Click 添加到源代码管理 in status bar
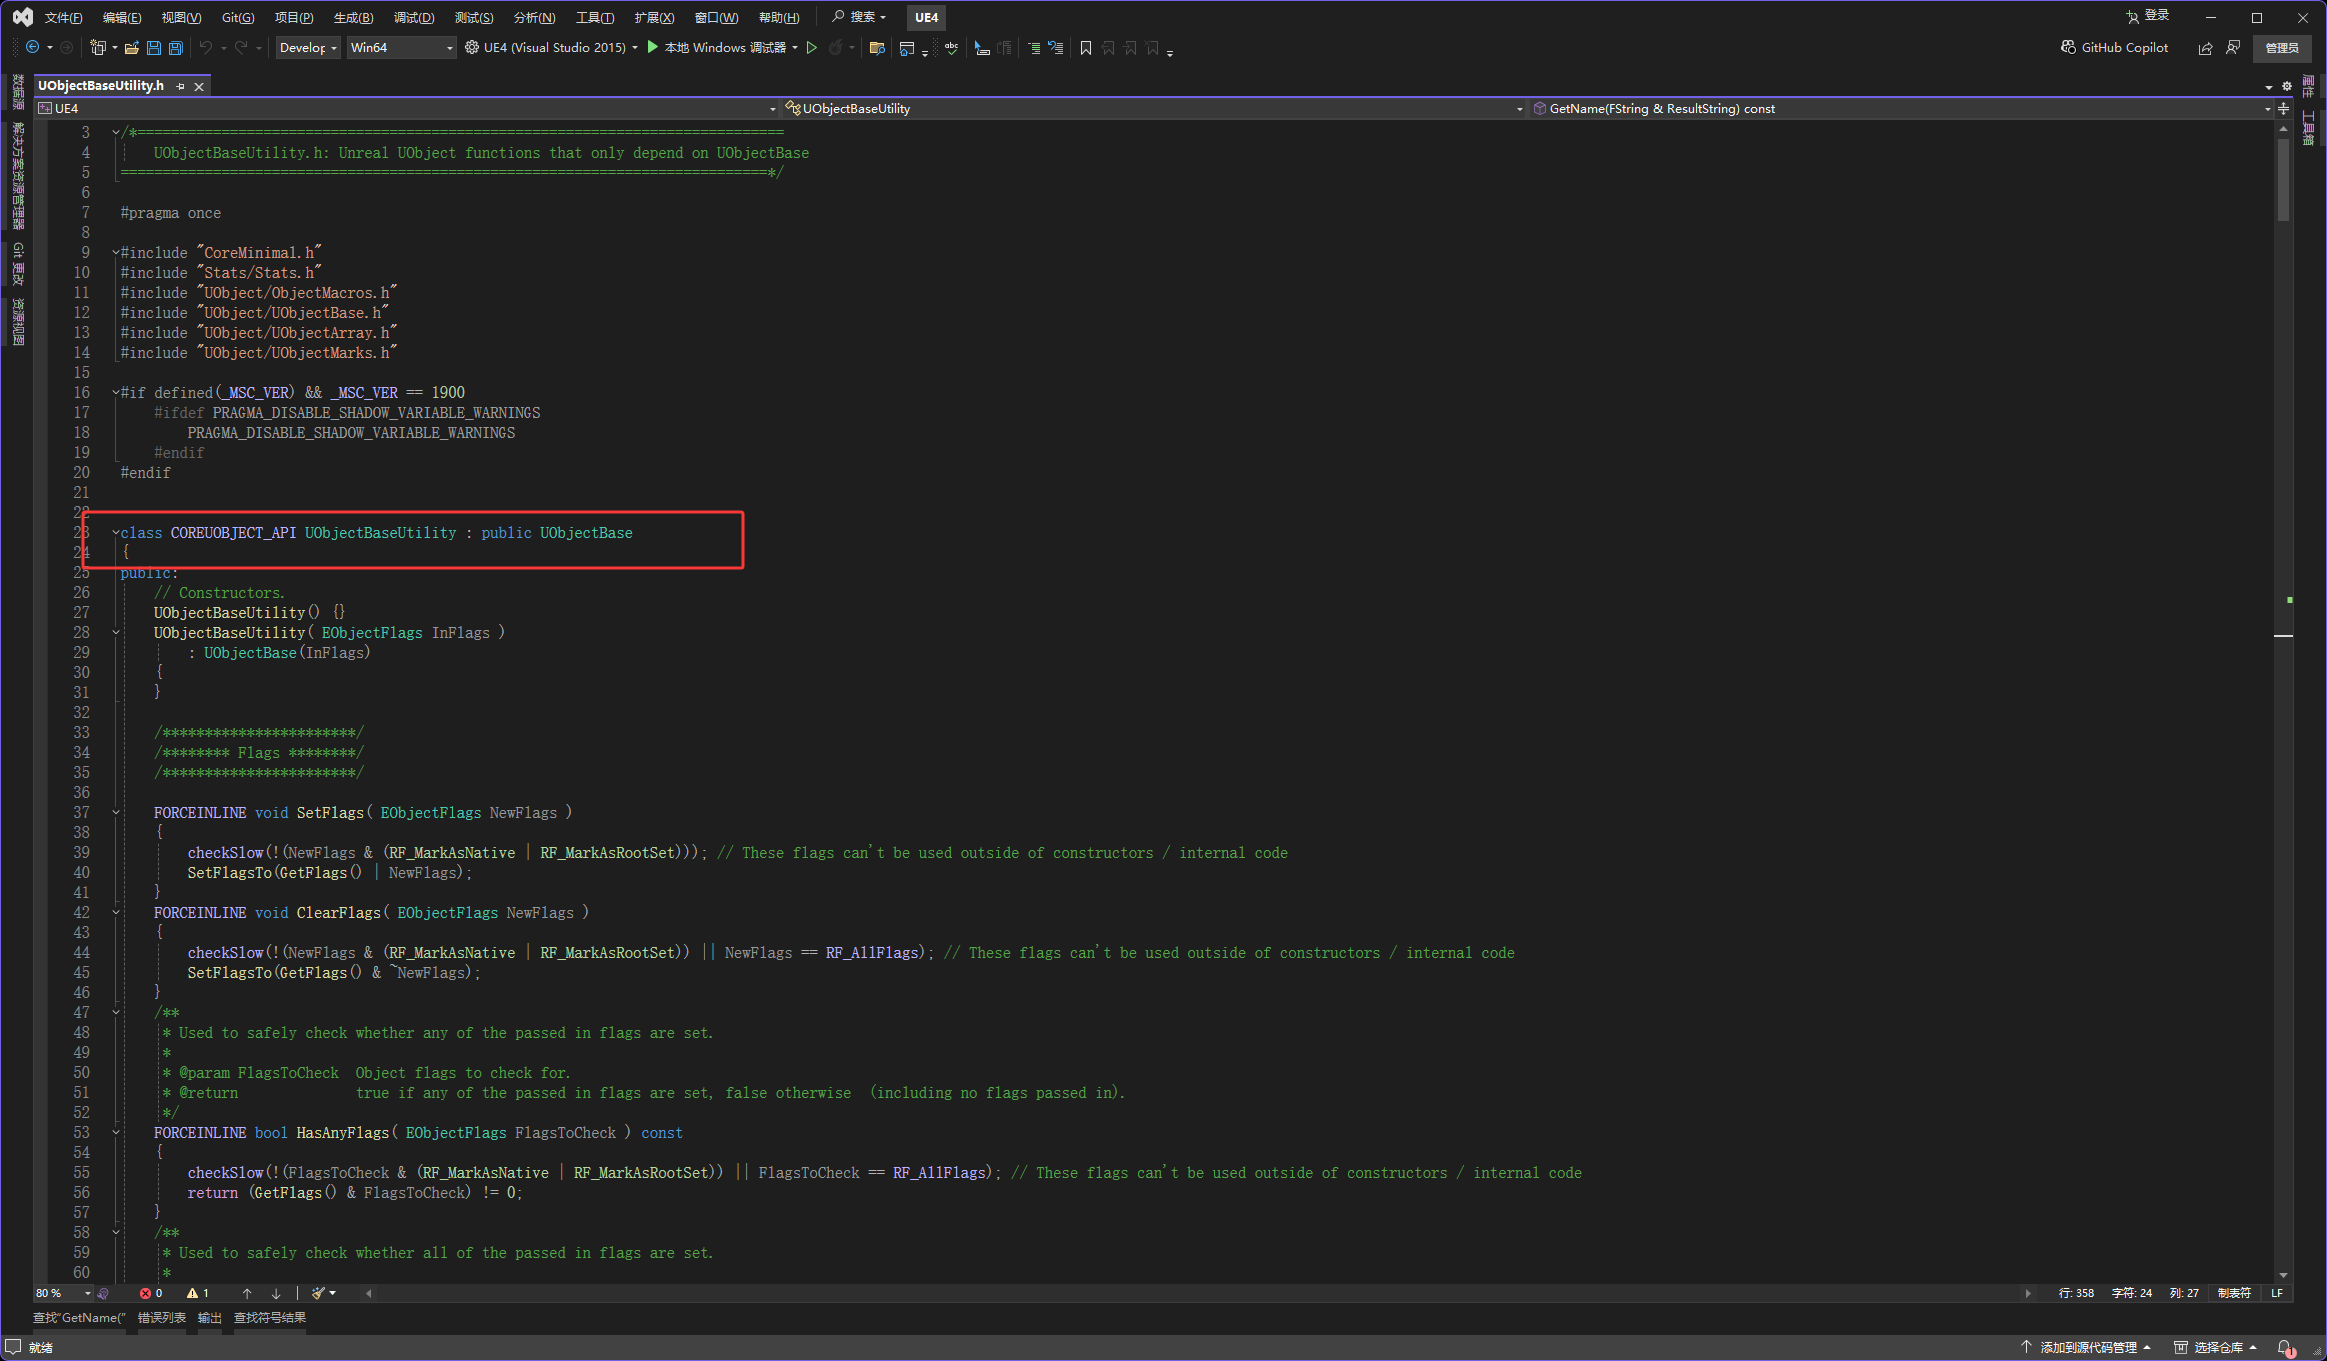This screenshot has width=2327, height=1361. click(2086, 1348)
